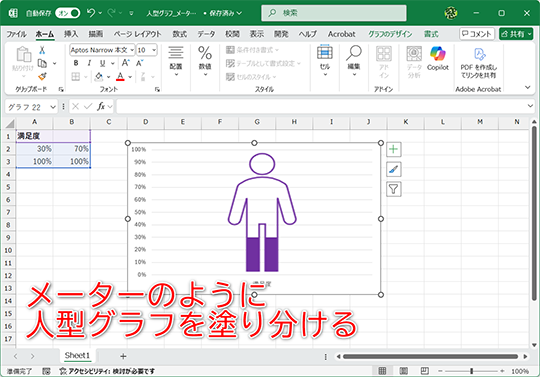Apply the fill color bucket
Screen dimensions: 540x377
99,77
